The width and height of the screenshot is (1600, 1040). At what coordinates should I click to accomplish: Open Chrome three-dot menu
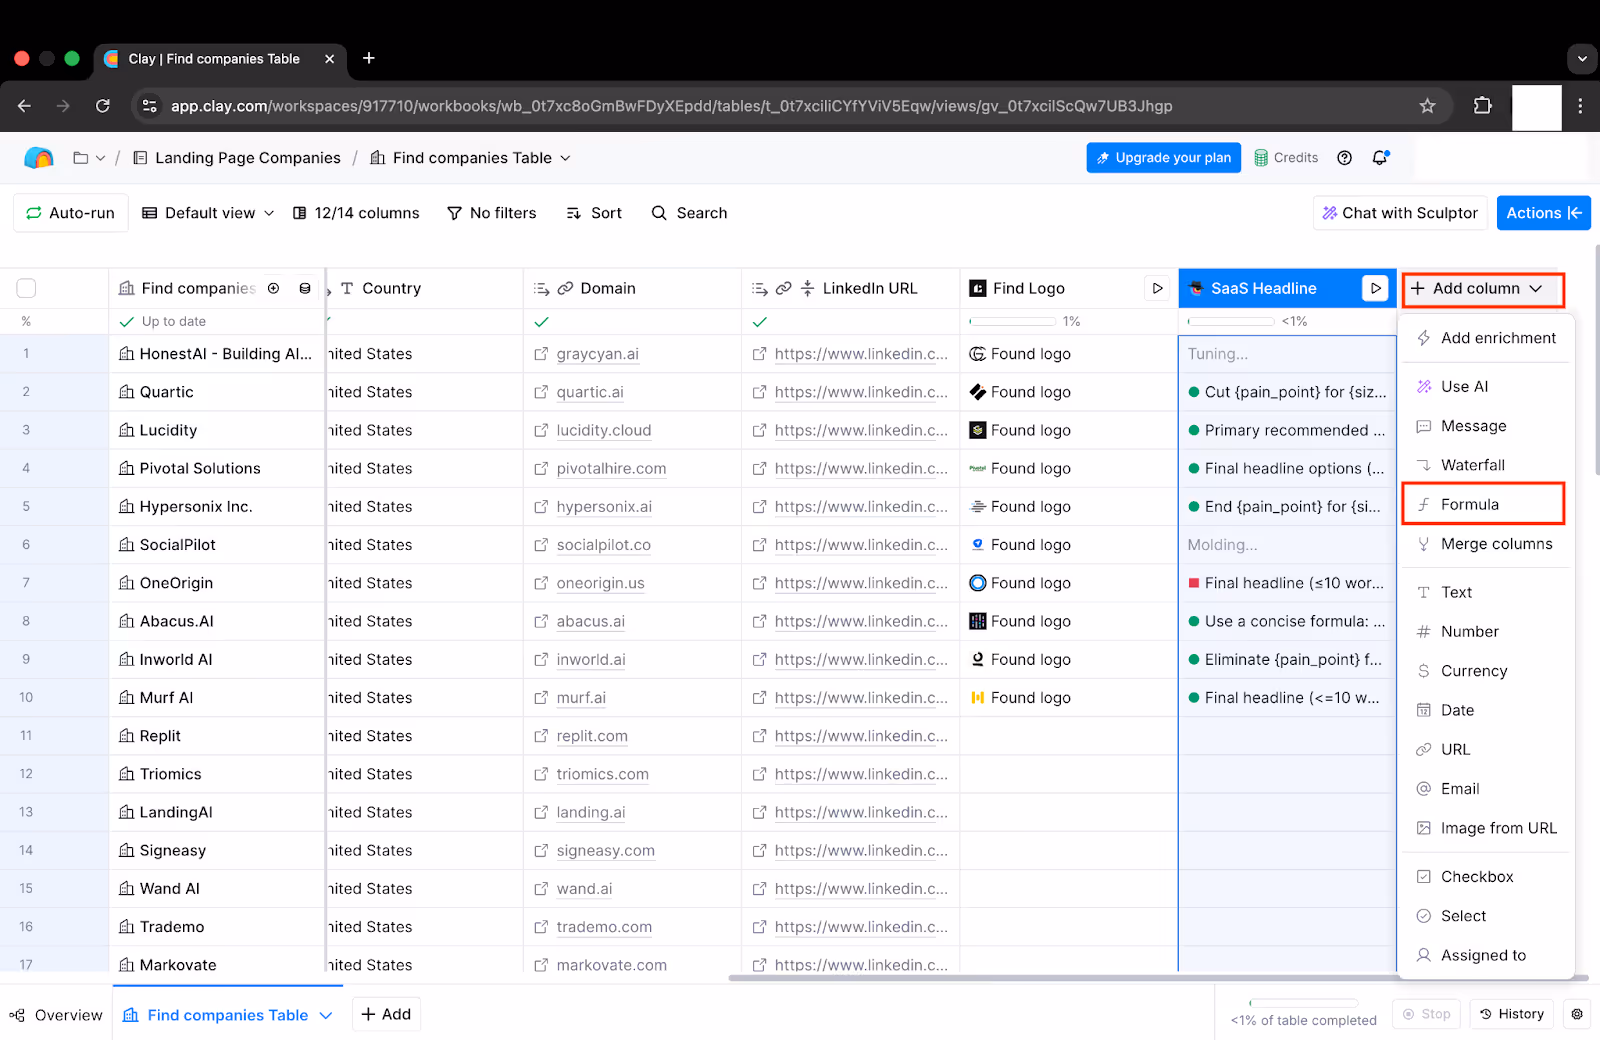pyautogui.click(x=1580, y=106)
